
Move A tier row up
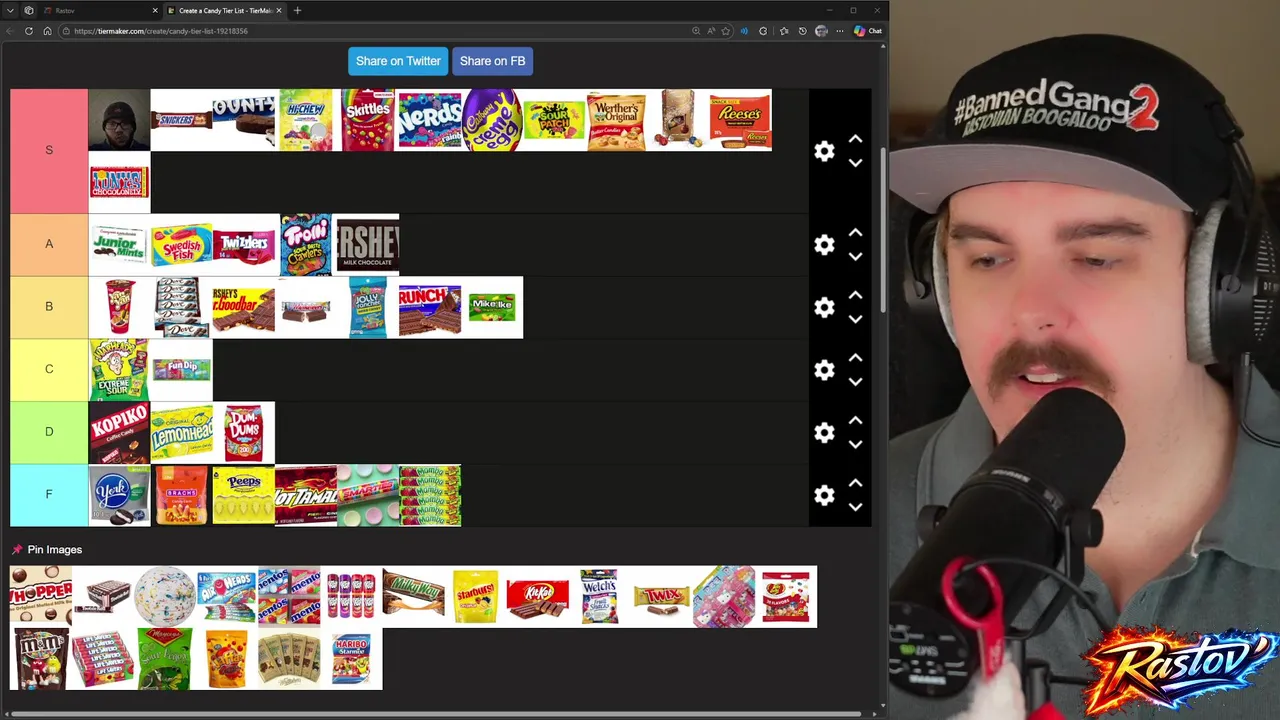tap(855, 233)
